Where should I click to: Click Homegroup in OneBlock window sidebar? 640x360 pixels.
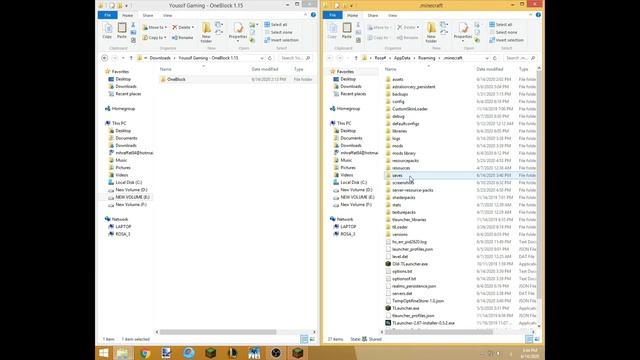point(123,109)
